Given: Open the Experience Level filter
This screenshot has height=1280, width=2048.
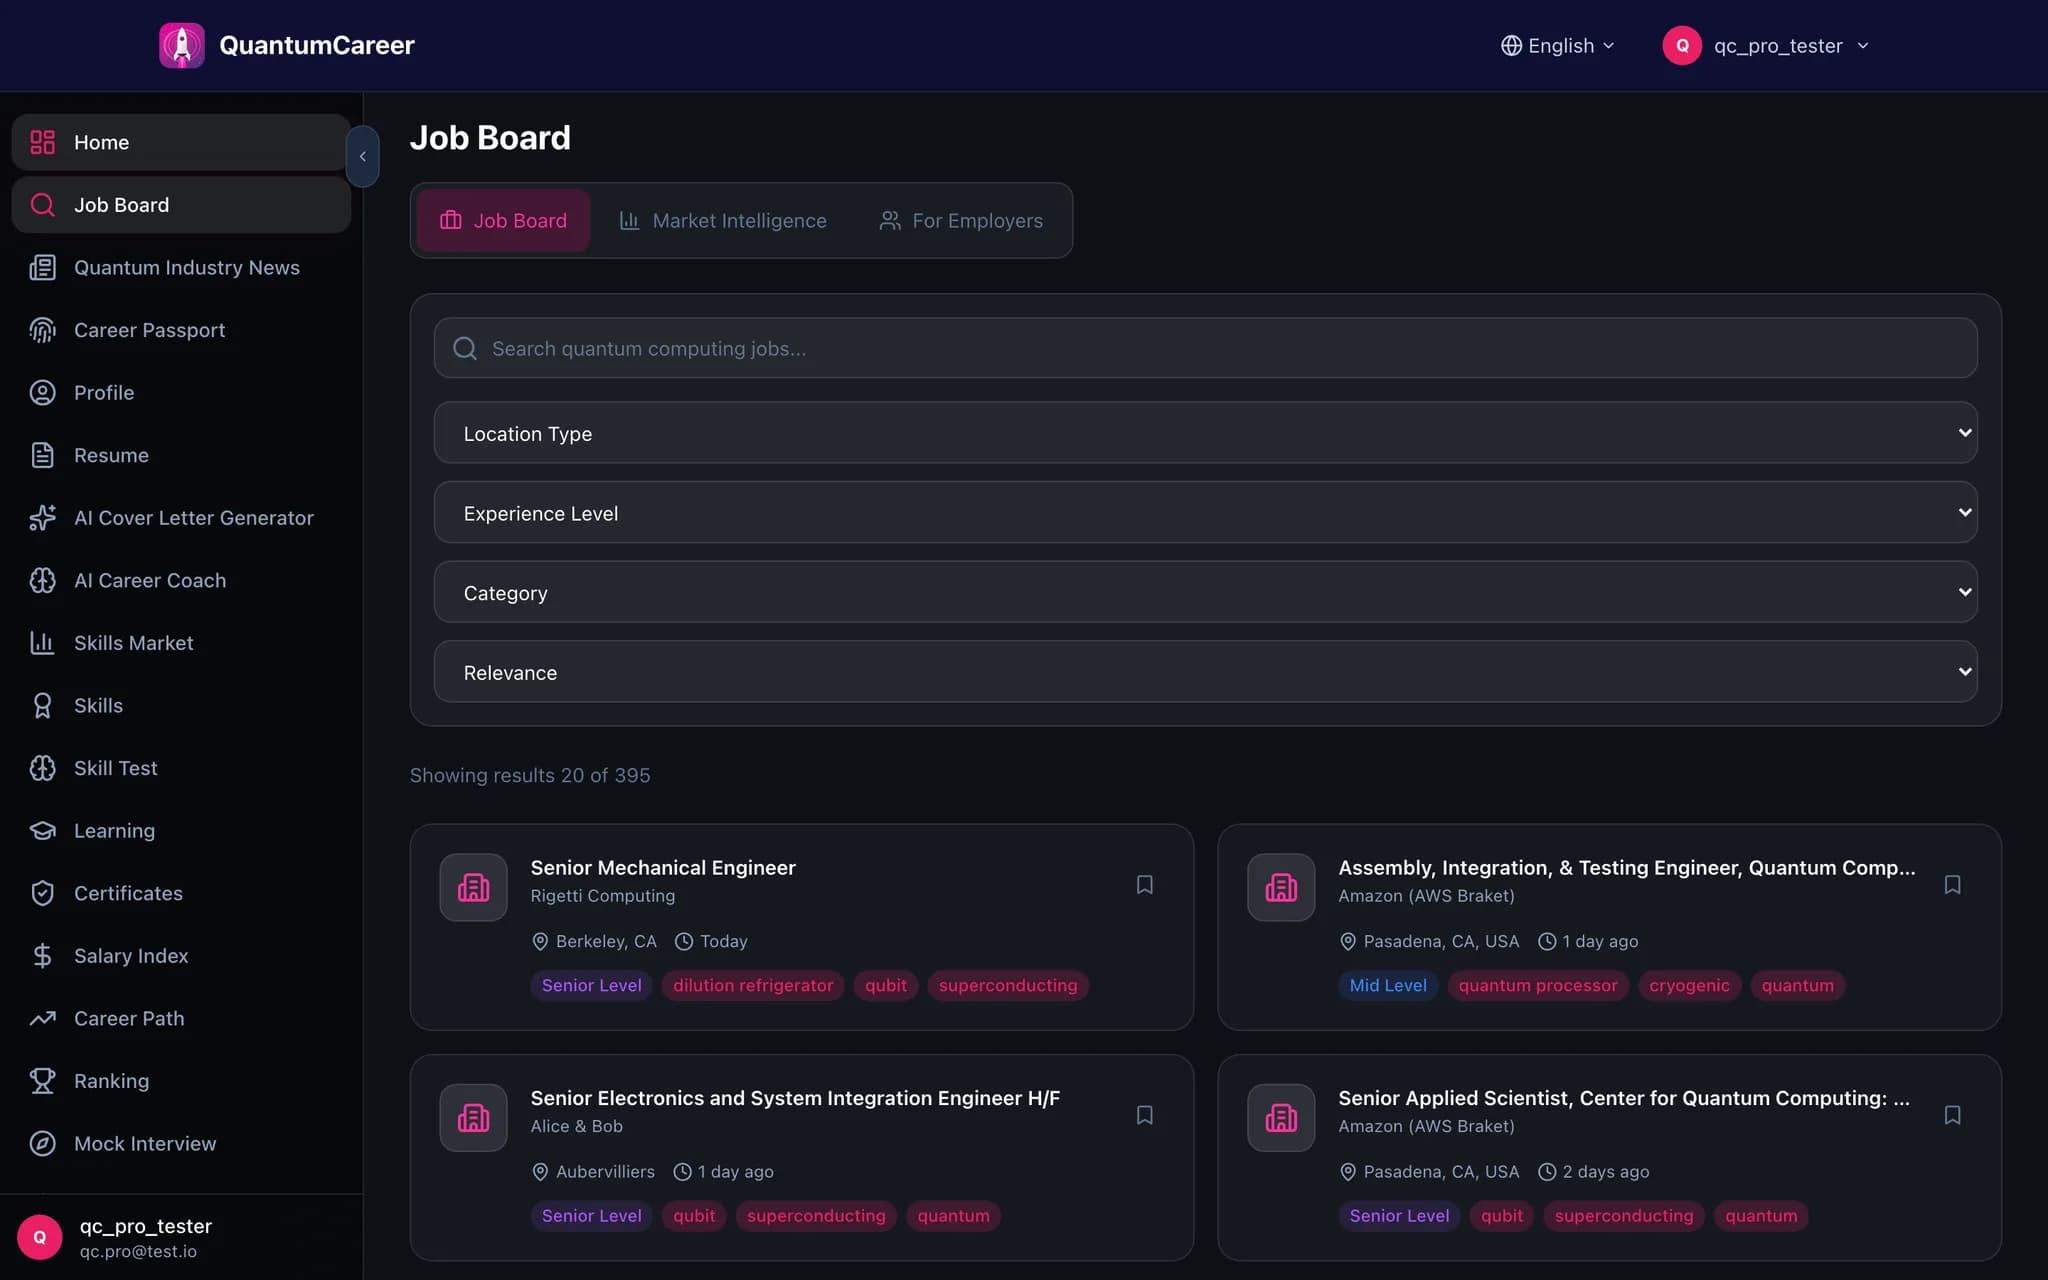Looking at the screenshot, I should 1205,513.
